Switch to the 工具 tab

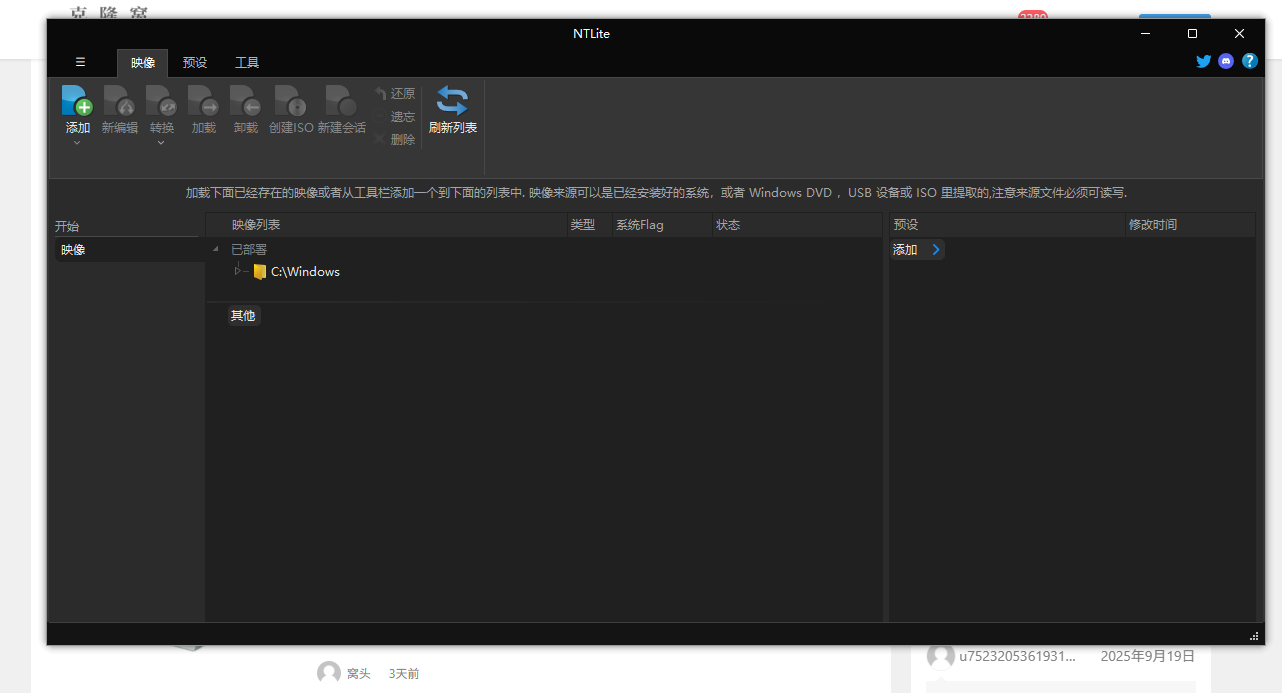tap(247, 63)
